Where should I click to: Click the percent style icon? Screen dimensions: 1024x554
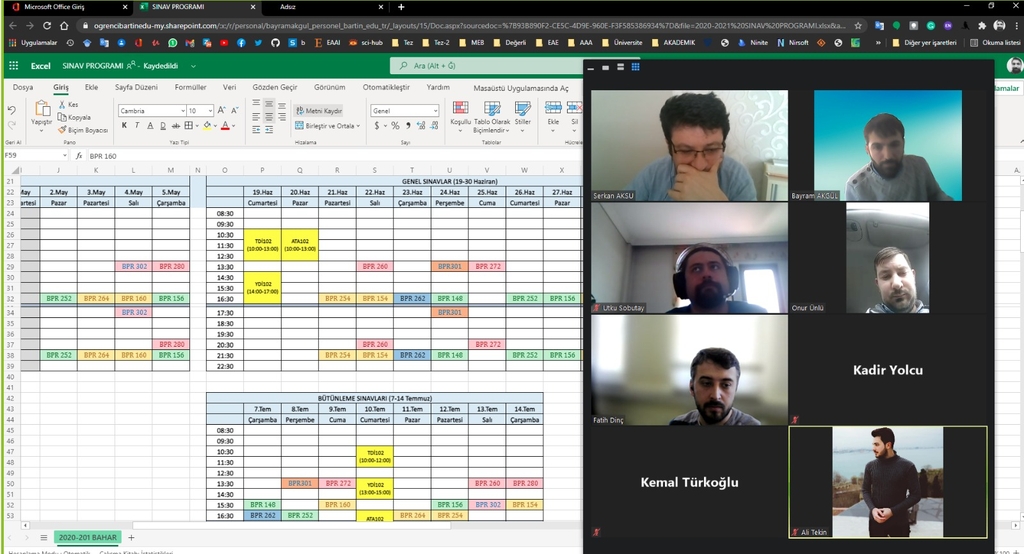[x=395, y=126]
